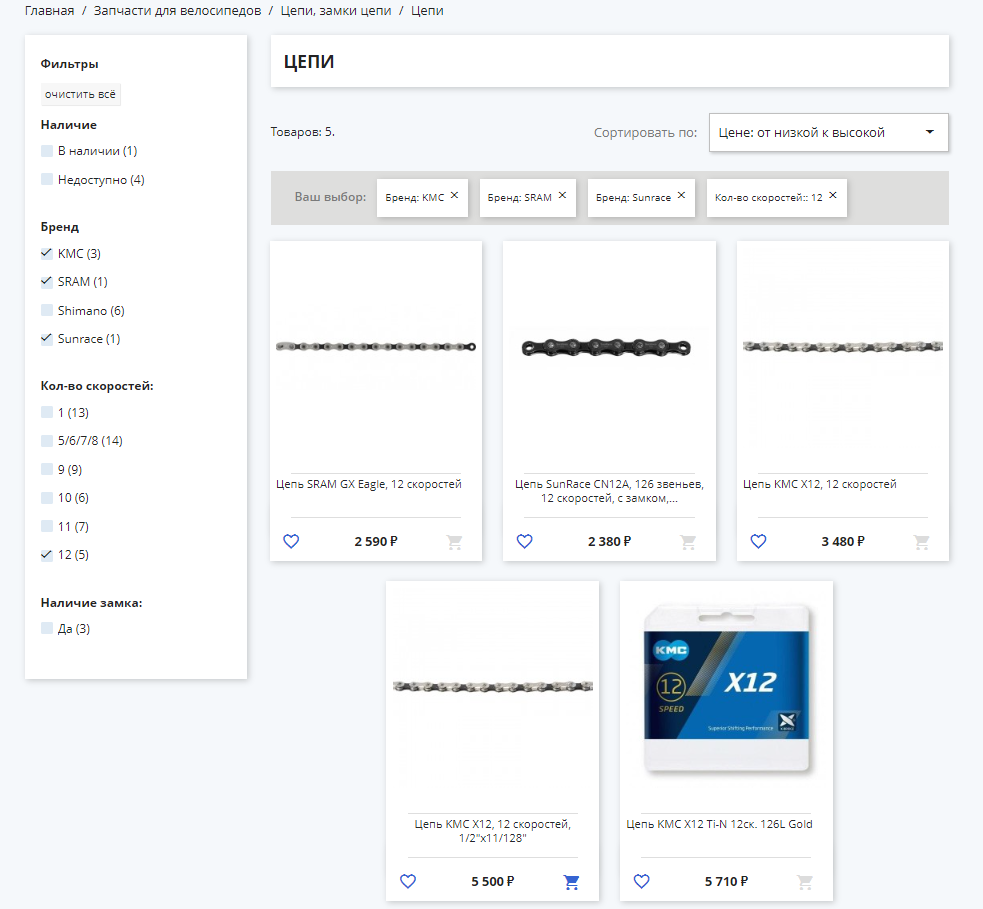Check the 9 (9) speed filter

[x=46, y=470]
